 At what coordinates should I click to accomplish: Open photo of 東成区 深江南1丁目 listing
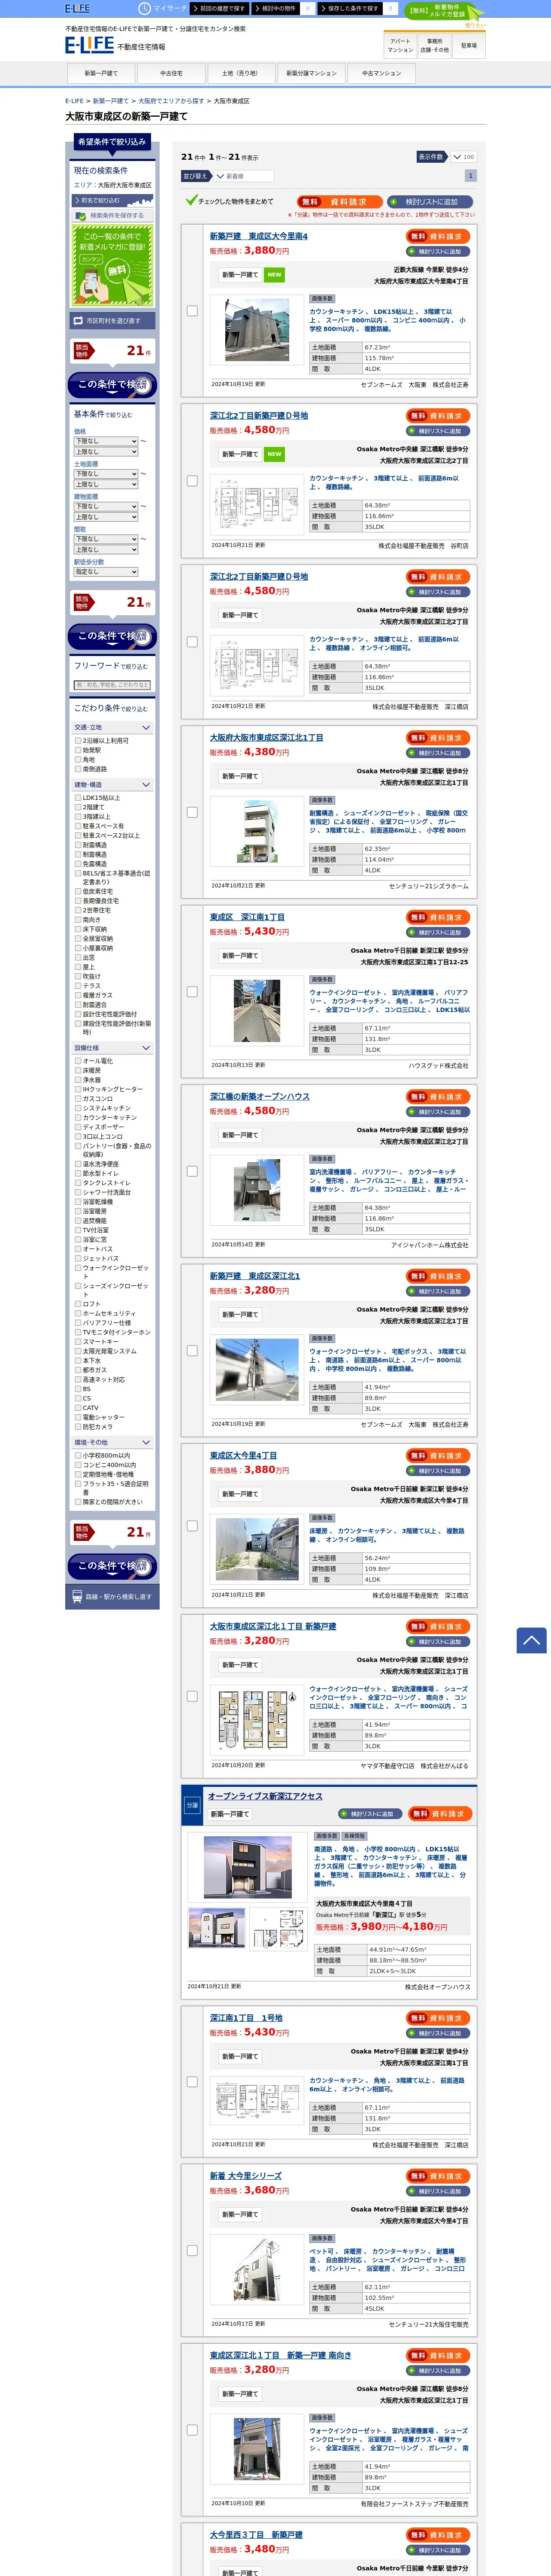click(x=257, y=1011)
